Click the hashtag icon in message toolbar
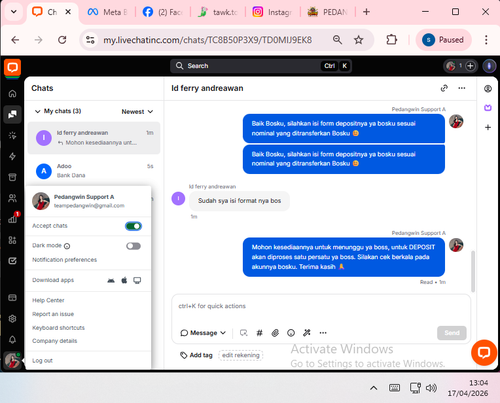The image size is (500, 403). pyautogui.click(x=259, y=333)
